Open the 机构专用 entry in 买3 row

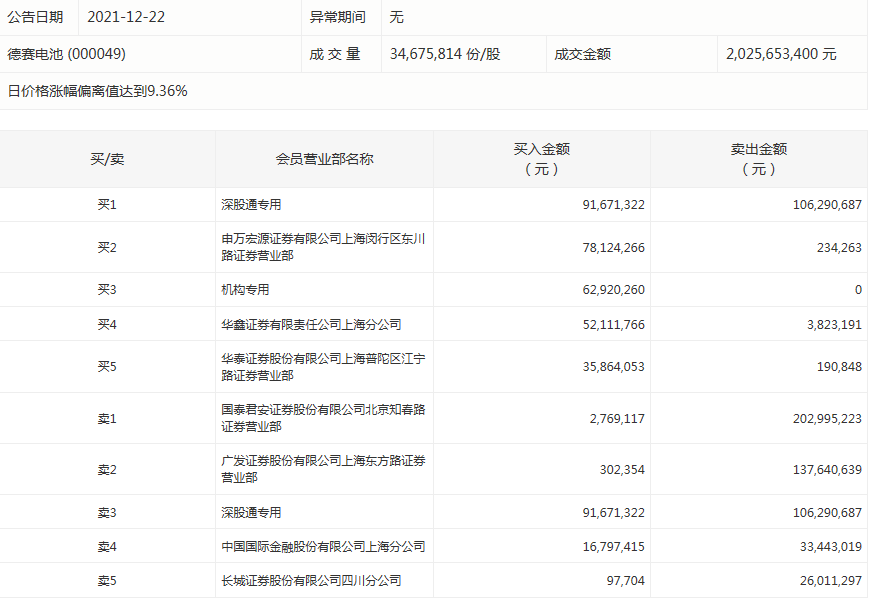pyautogui.click(x=245, y=290)
